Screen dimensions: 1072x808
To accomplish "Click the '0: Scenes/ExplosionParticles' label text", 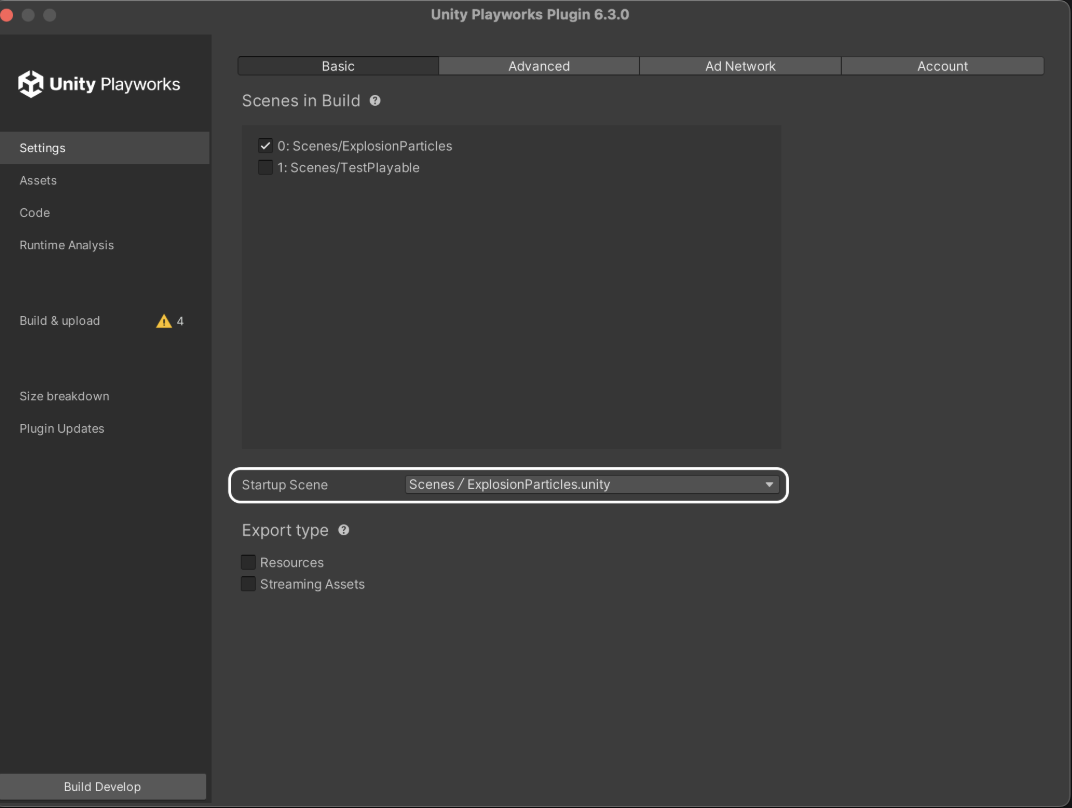I will (364, 146).
